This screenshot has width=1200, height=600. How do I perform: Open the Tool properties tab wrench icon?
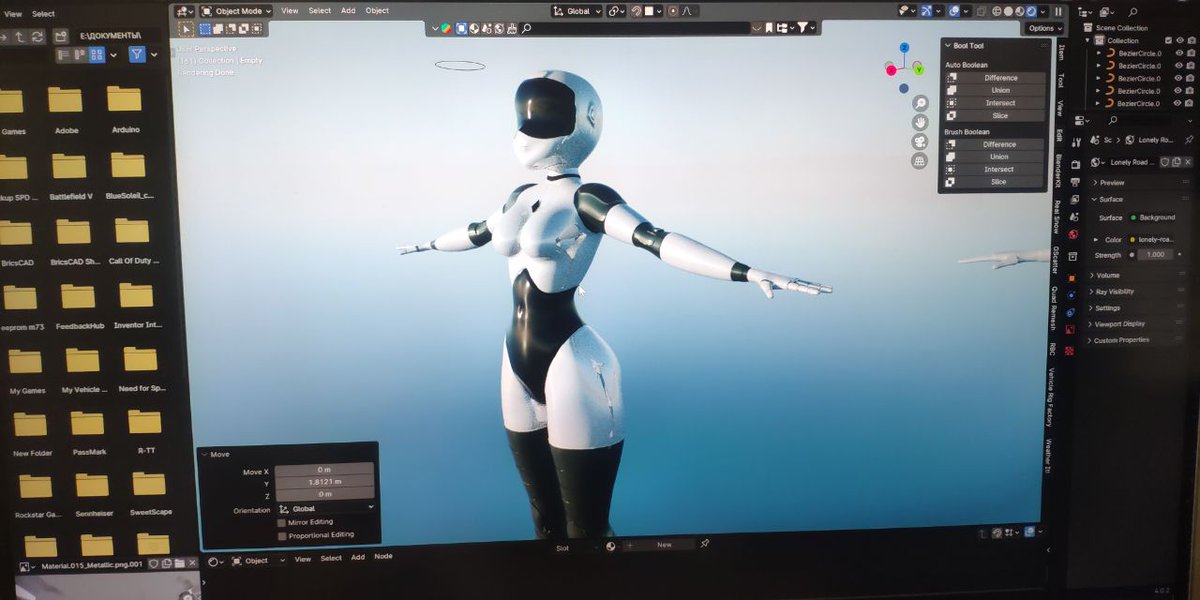(1076, 143)
